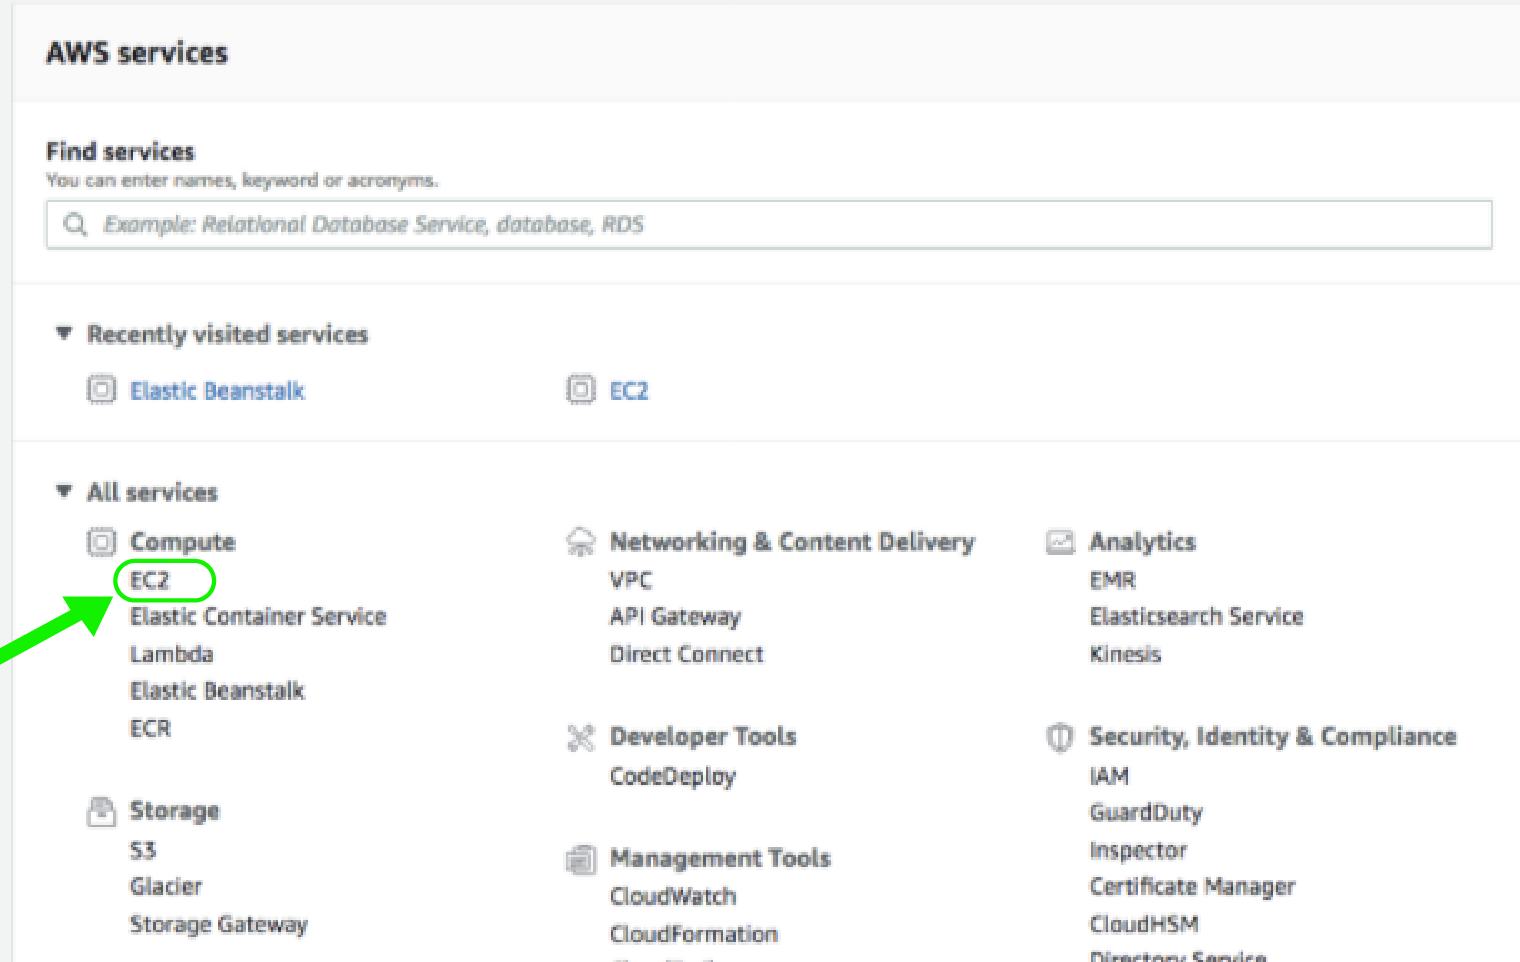The width and height of the screenshot is (1520, 962).
Task: Click the Networking & Content Delivery heading
Action: pyautogui.click(x=792, y=542)
